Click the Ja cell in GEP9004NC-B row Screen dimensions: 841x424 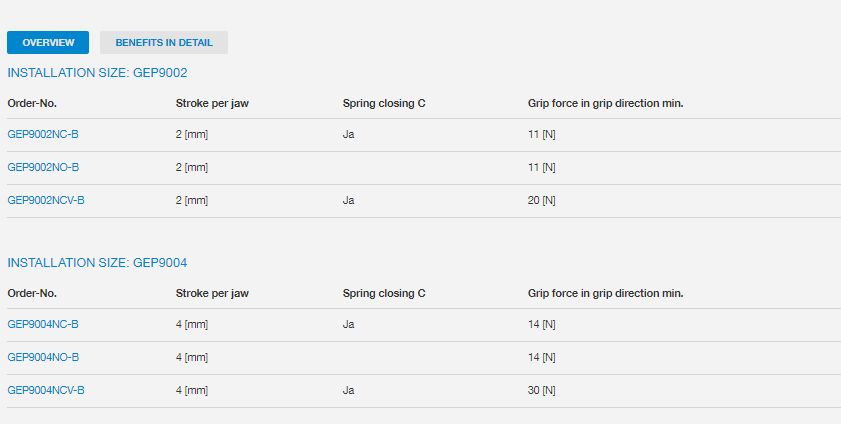point(349,324)
